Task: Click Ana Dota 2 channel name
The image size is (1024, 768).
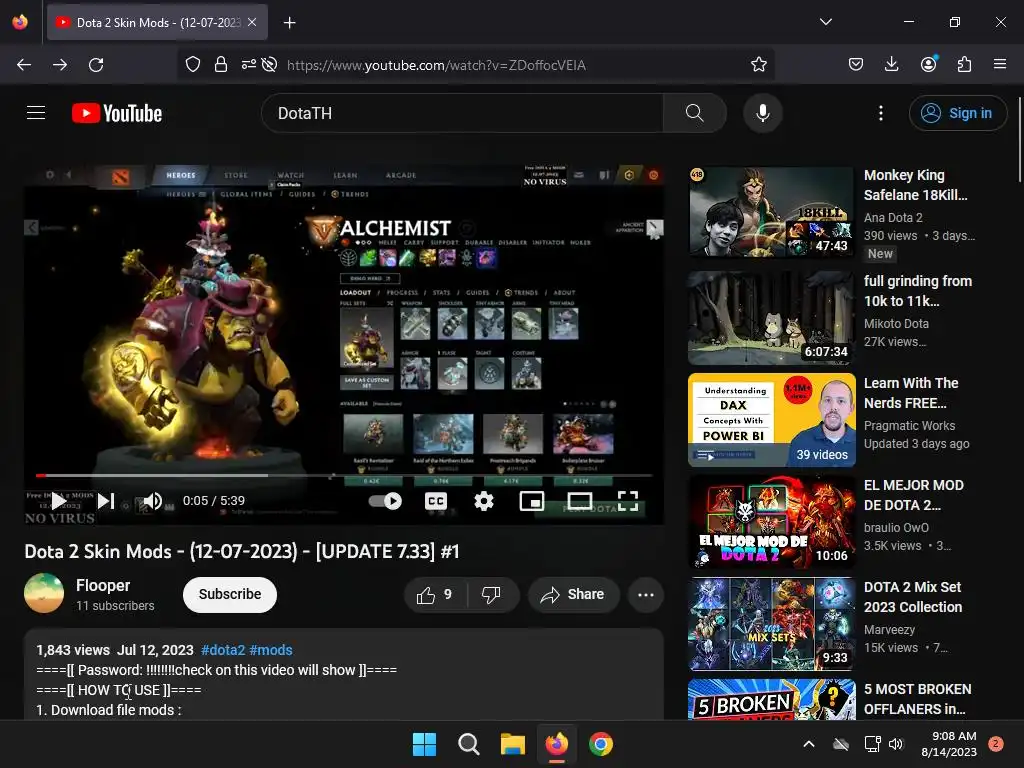Action: point(893,217)
